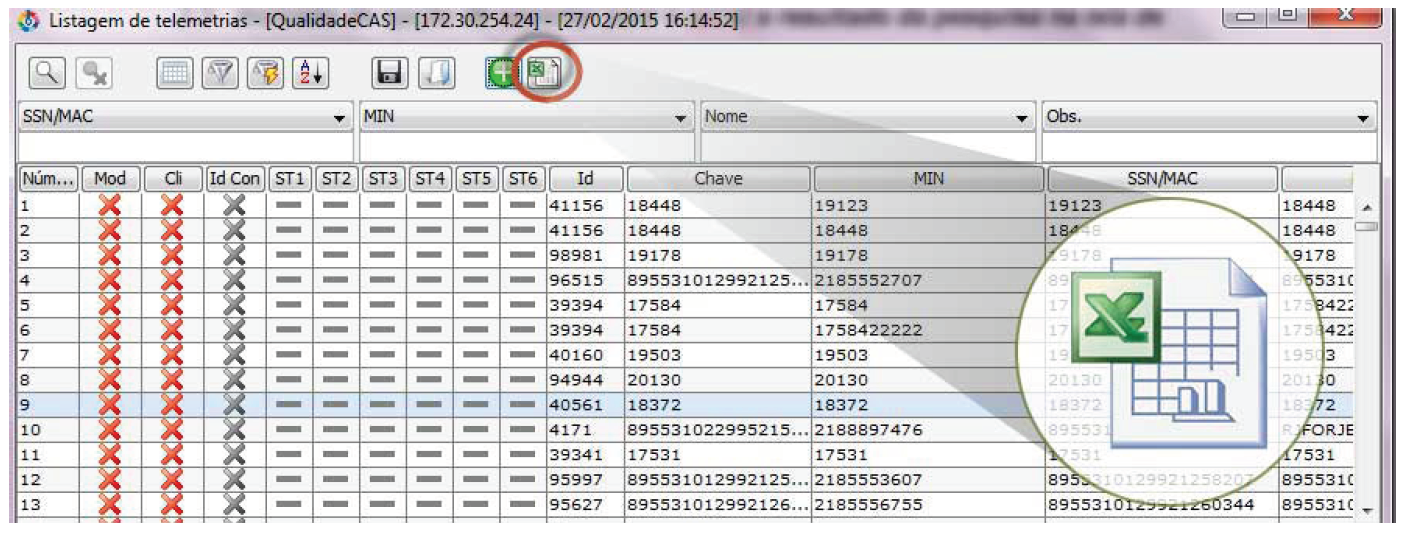Screen dimensions: 1404x539
Task: Add entry with the green plus icon
Action: click(x=503, y=73)
